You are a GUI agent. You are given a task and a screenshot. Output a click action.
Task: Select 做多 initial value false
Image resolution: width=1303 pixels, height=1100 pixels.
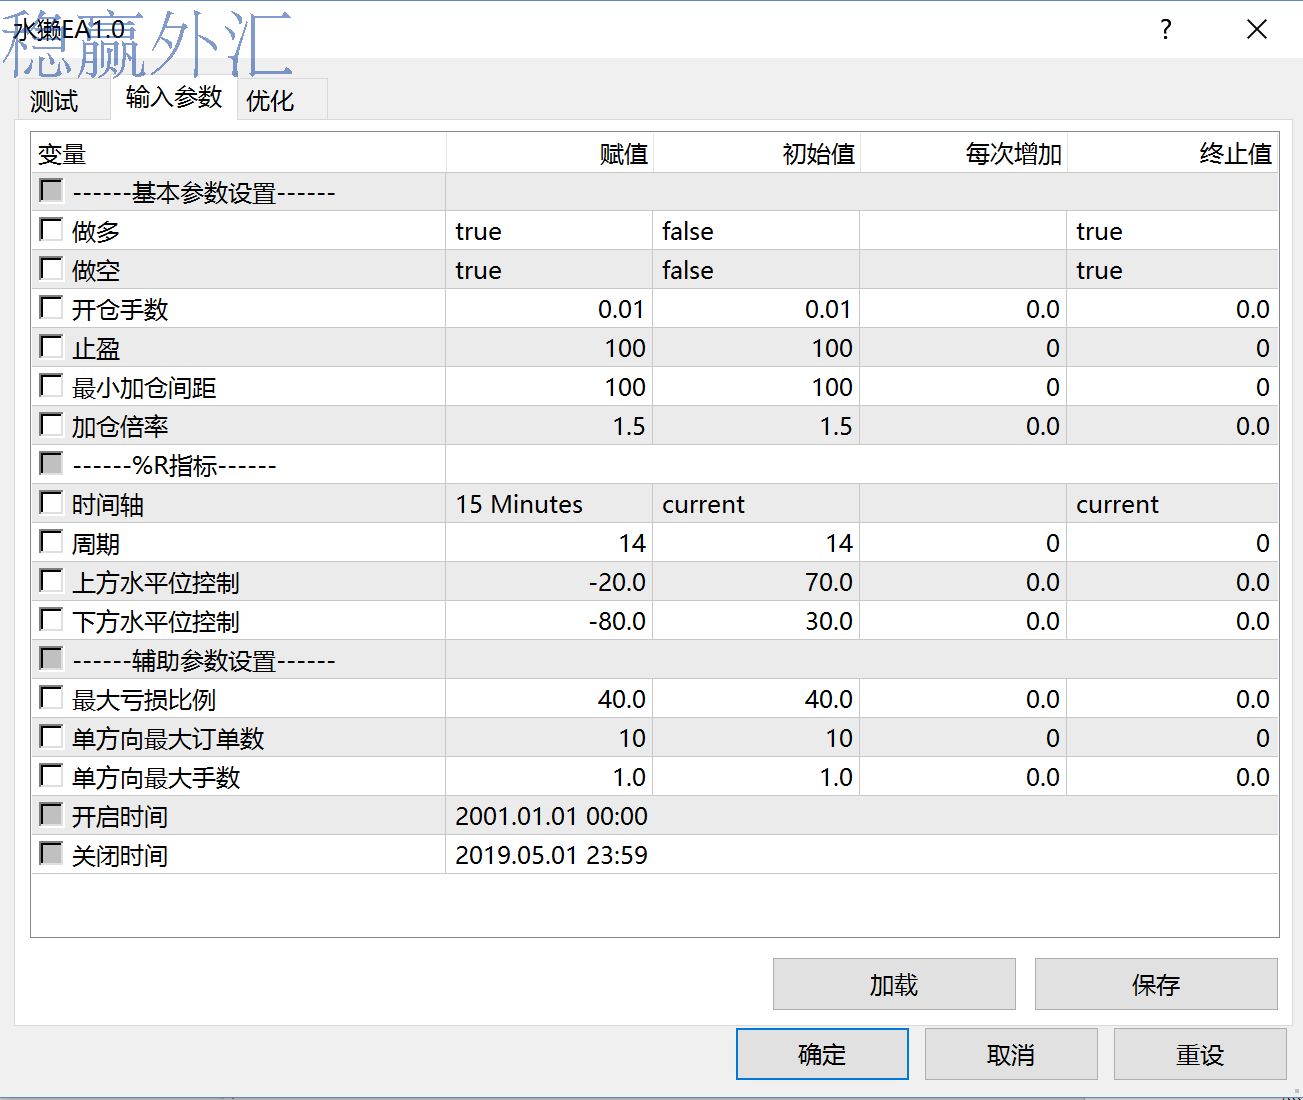click(x=756, y=231)
